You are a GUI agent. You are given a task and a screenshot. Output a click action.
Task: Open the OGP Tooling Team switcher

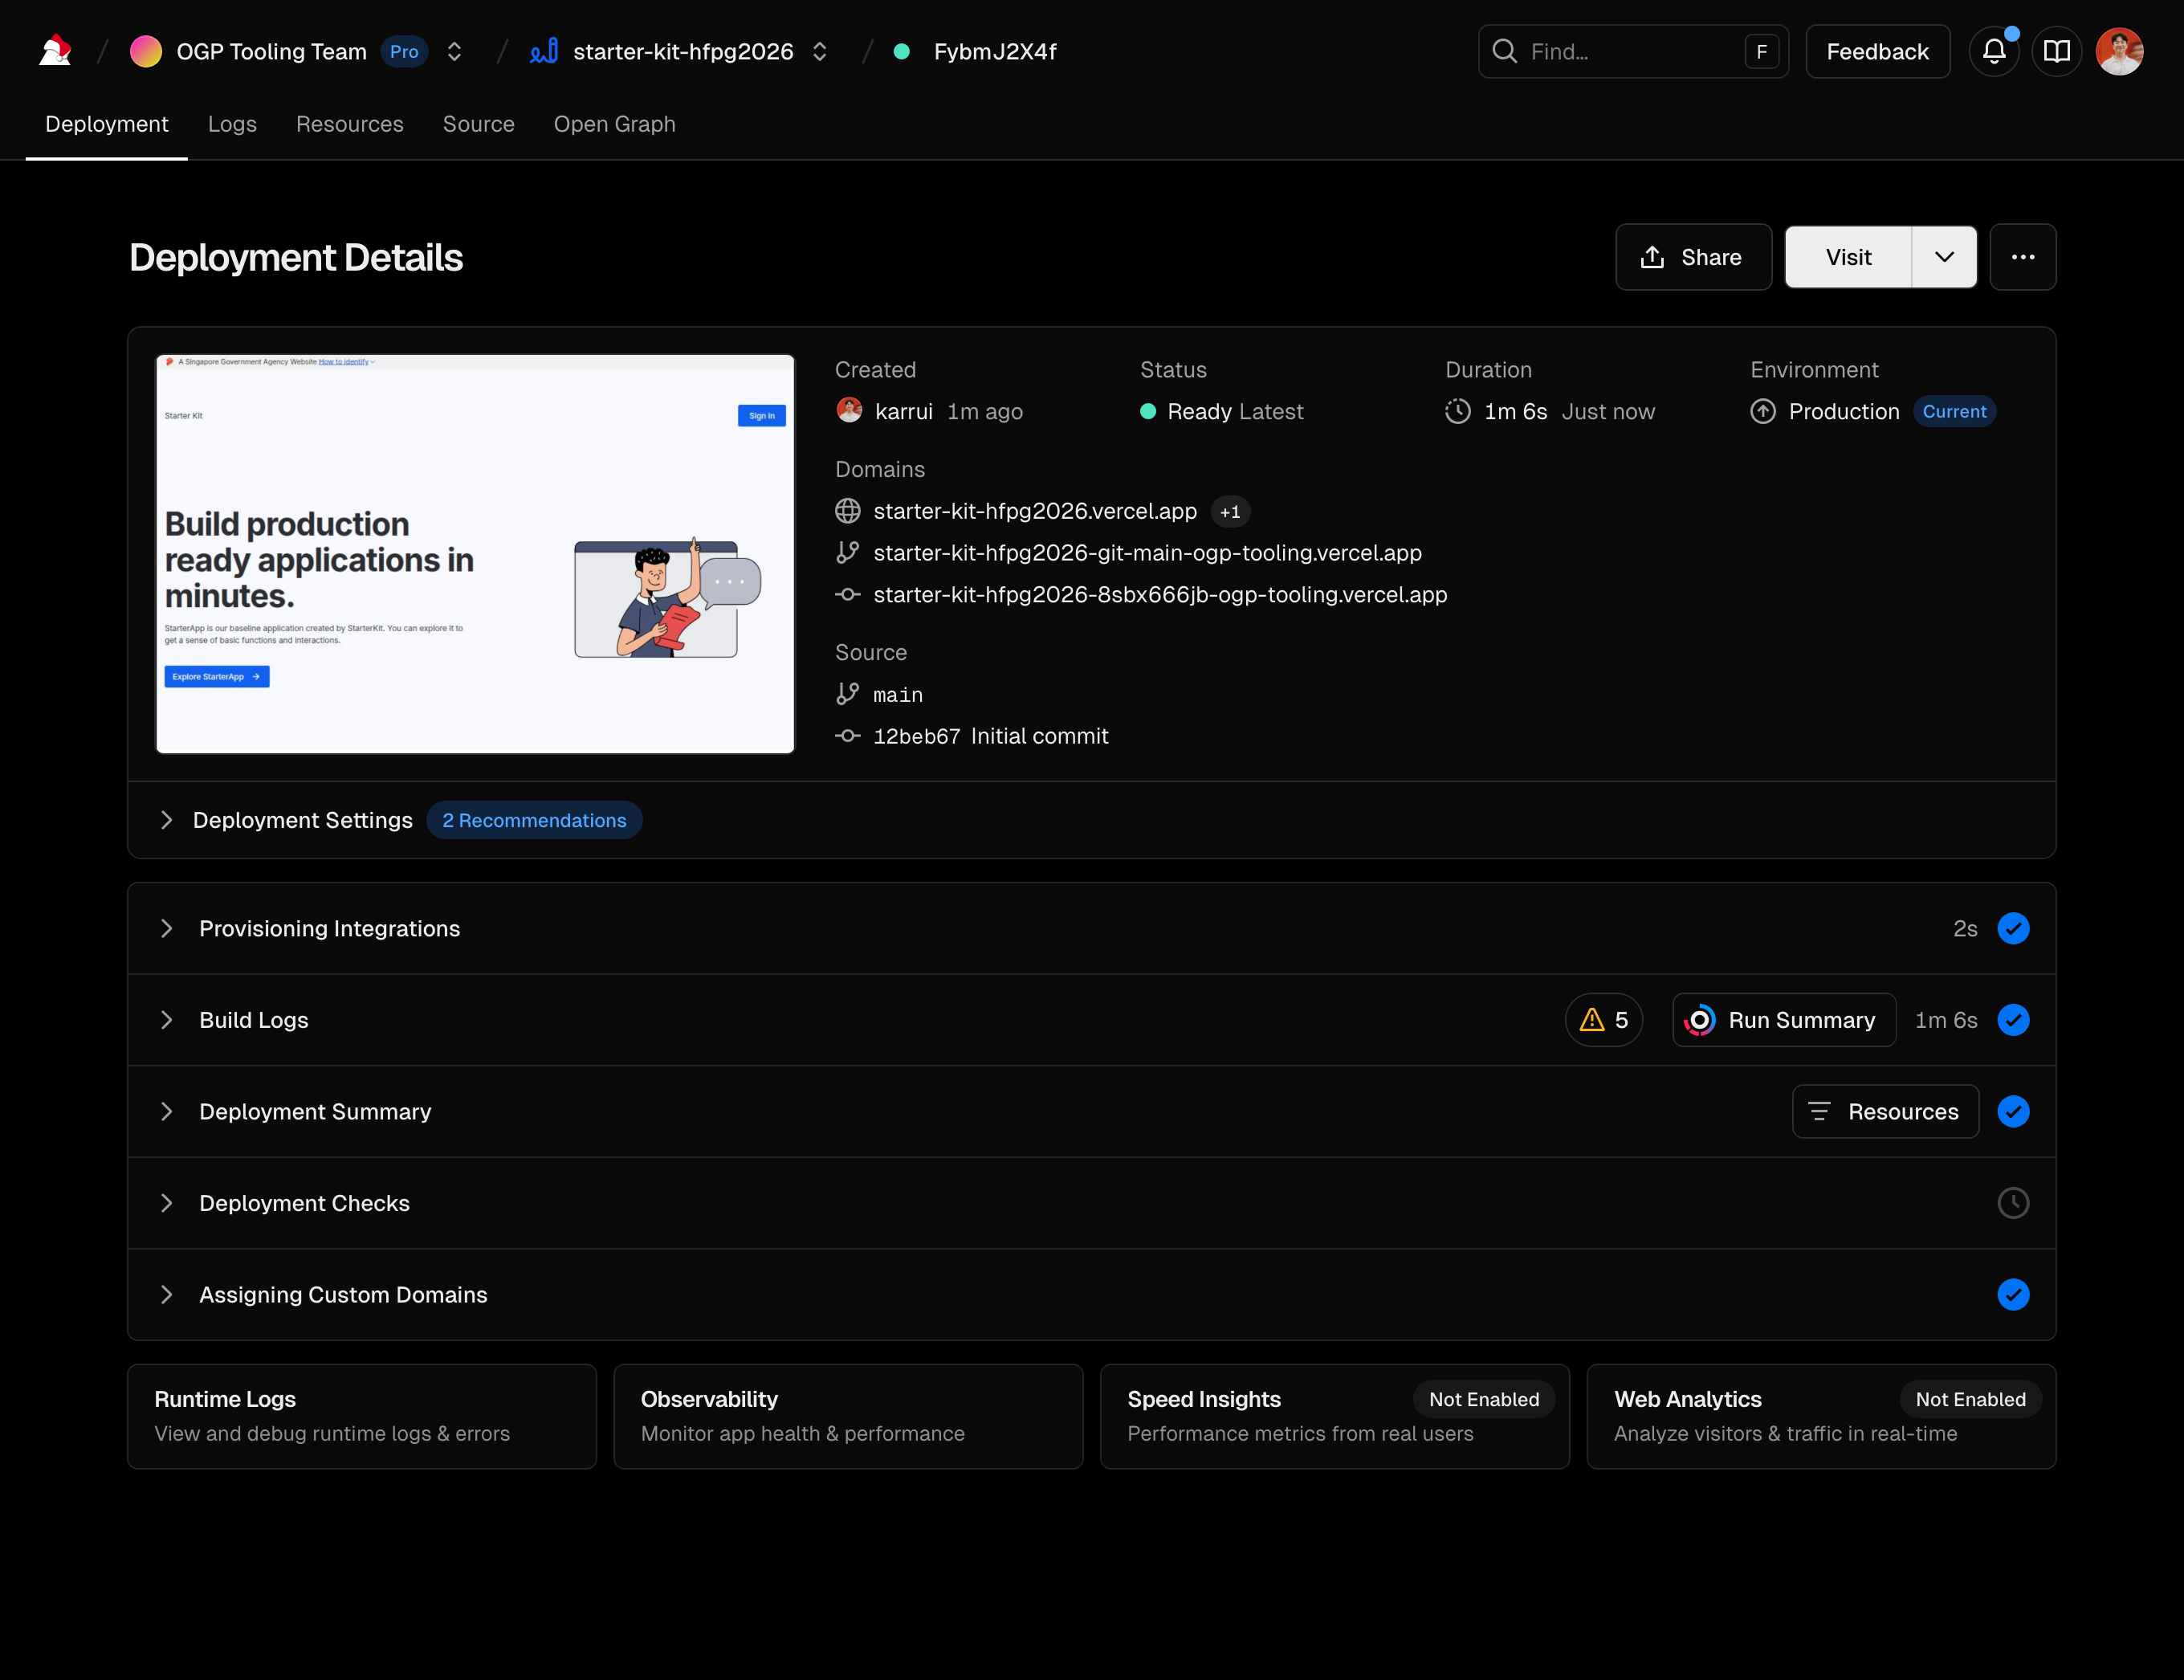pos(454,51)
